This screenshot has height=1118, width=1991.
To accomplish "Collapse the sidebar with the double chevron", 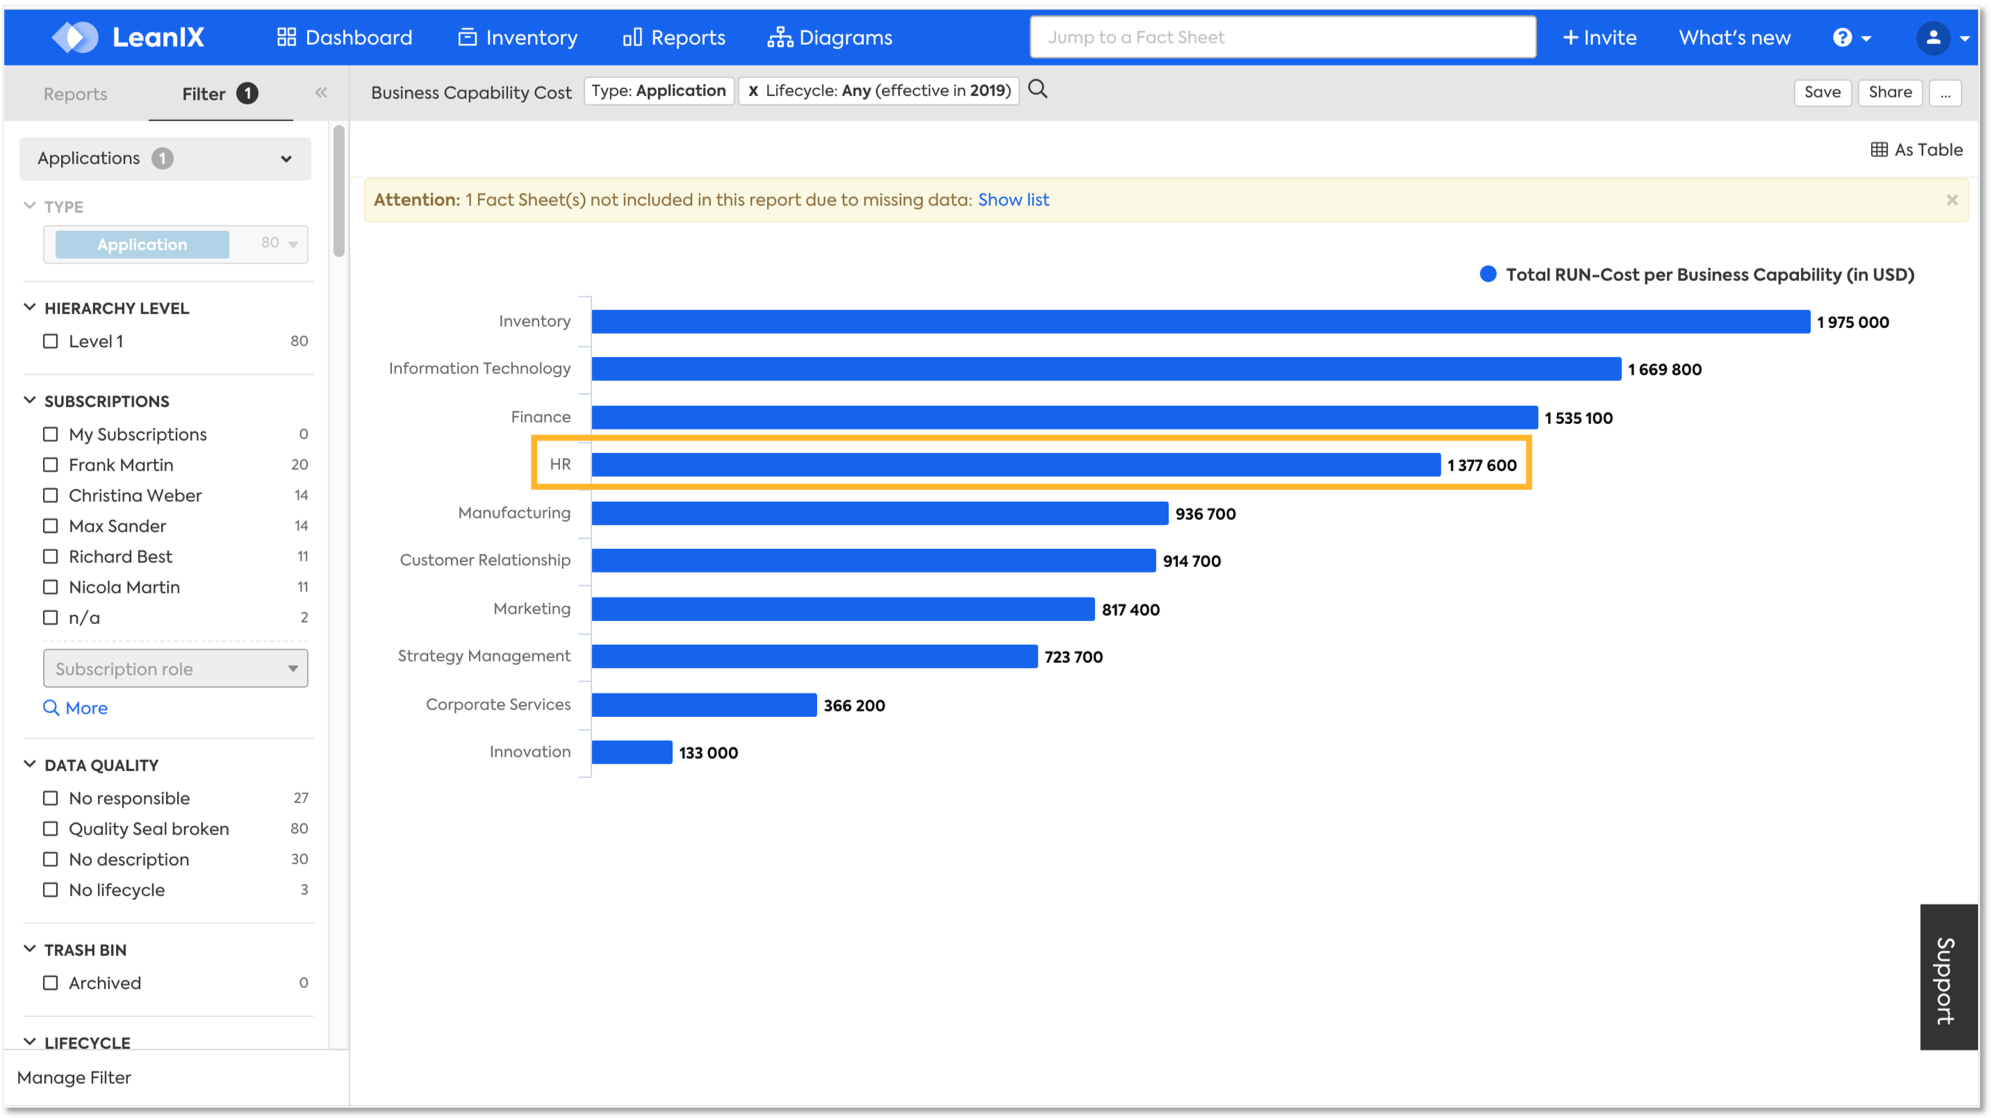I will click(321, 93).
